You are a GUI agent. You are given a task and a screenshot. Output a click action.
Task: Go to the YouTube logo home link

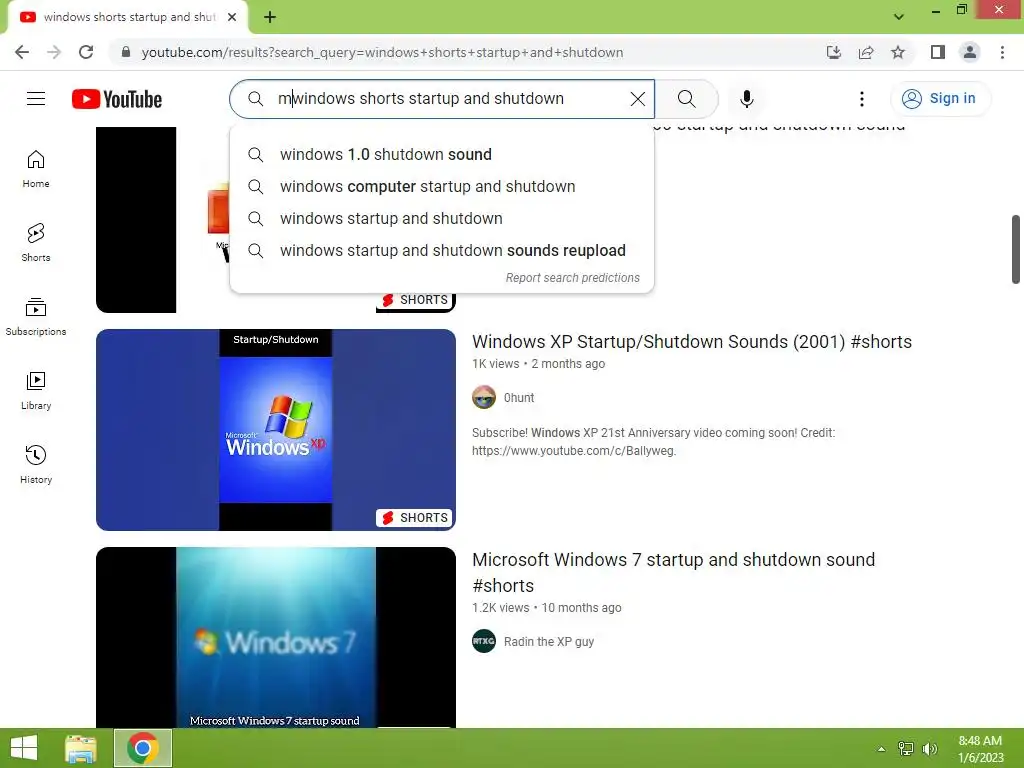(x=117, y=99)
